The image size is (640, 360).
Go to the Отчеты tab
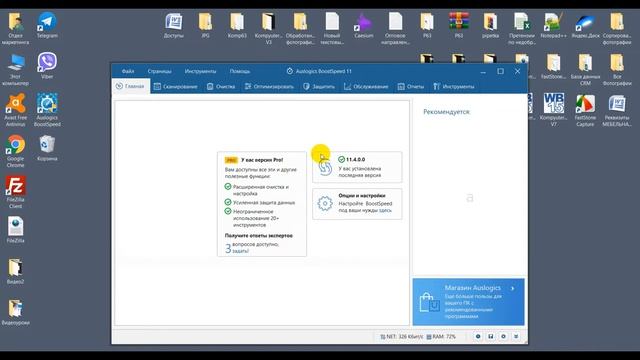(x=411, y=87)
